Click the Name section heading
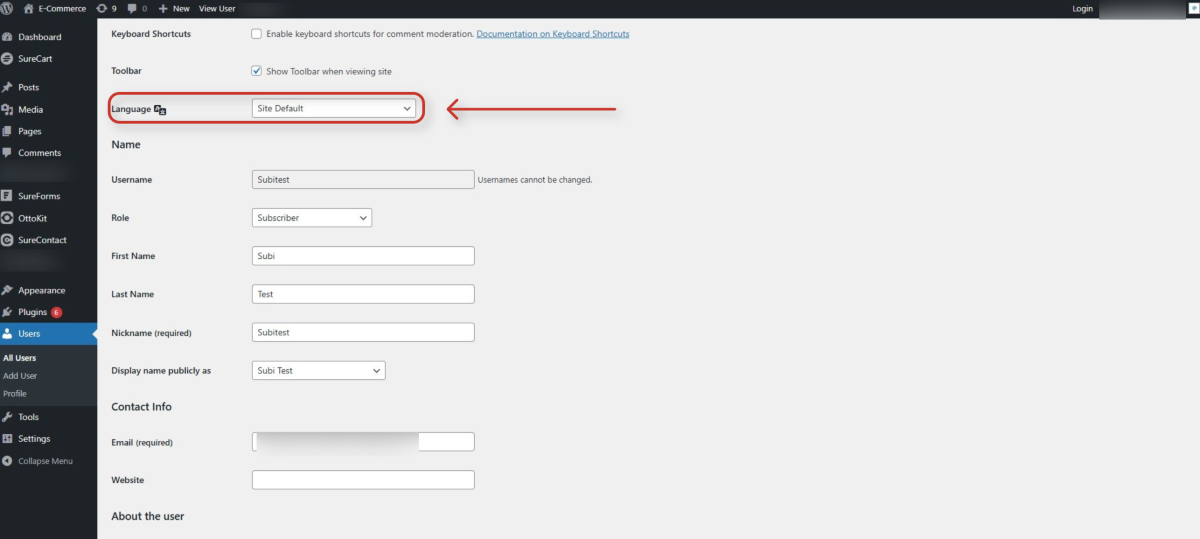The image size is (1200, 539). tap(126, 145)
